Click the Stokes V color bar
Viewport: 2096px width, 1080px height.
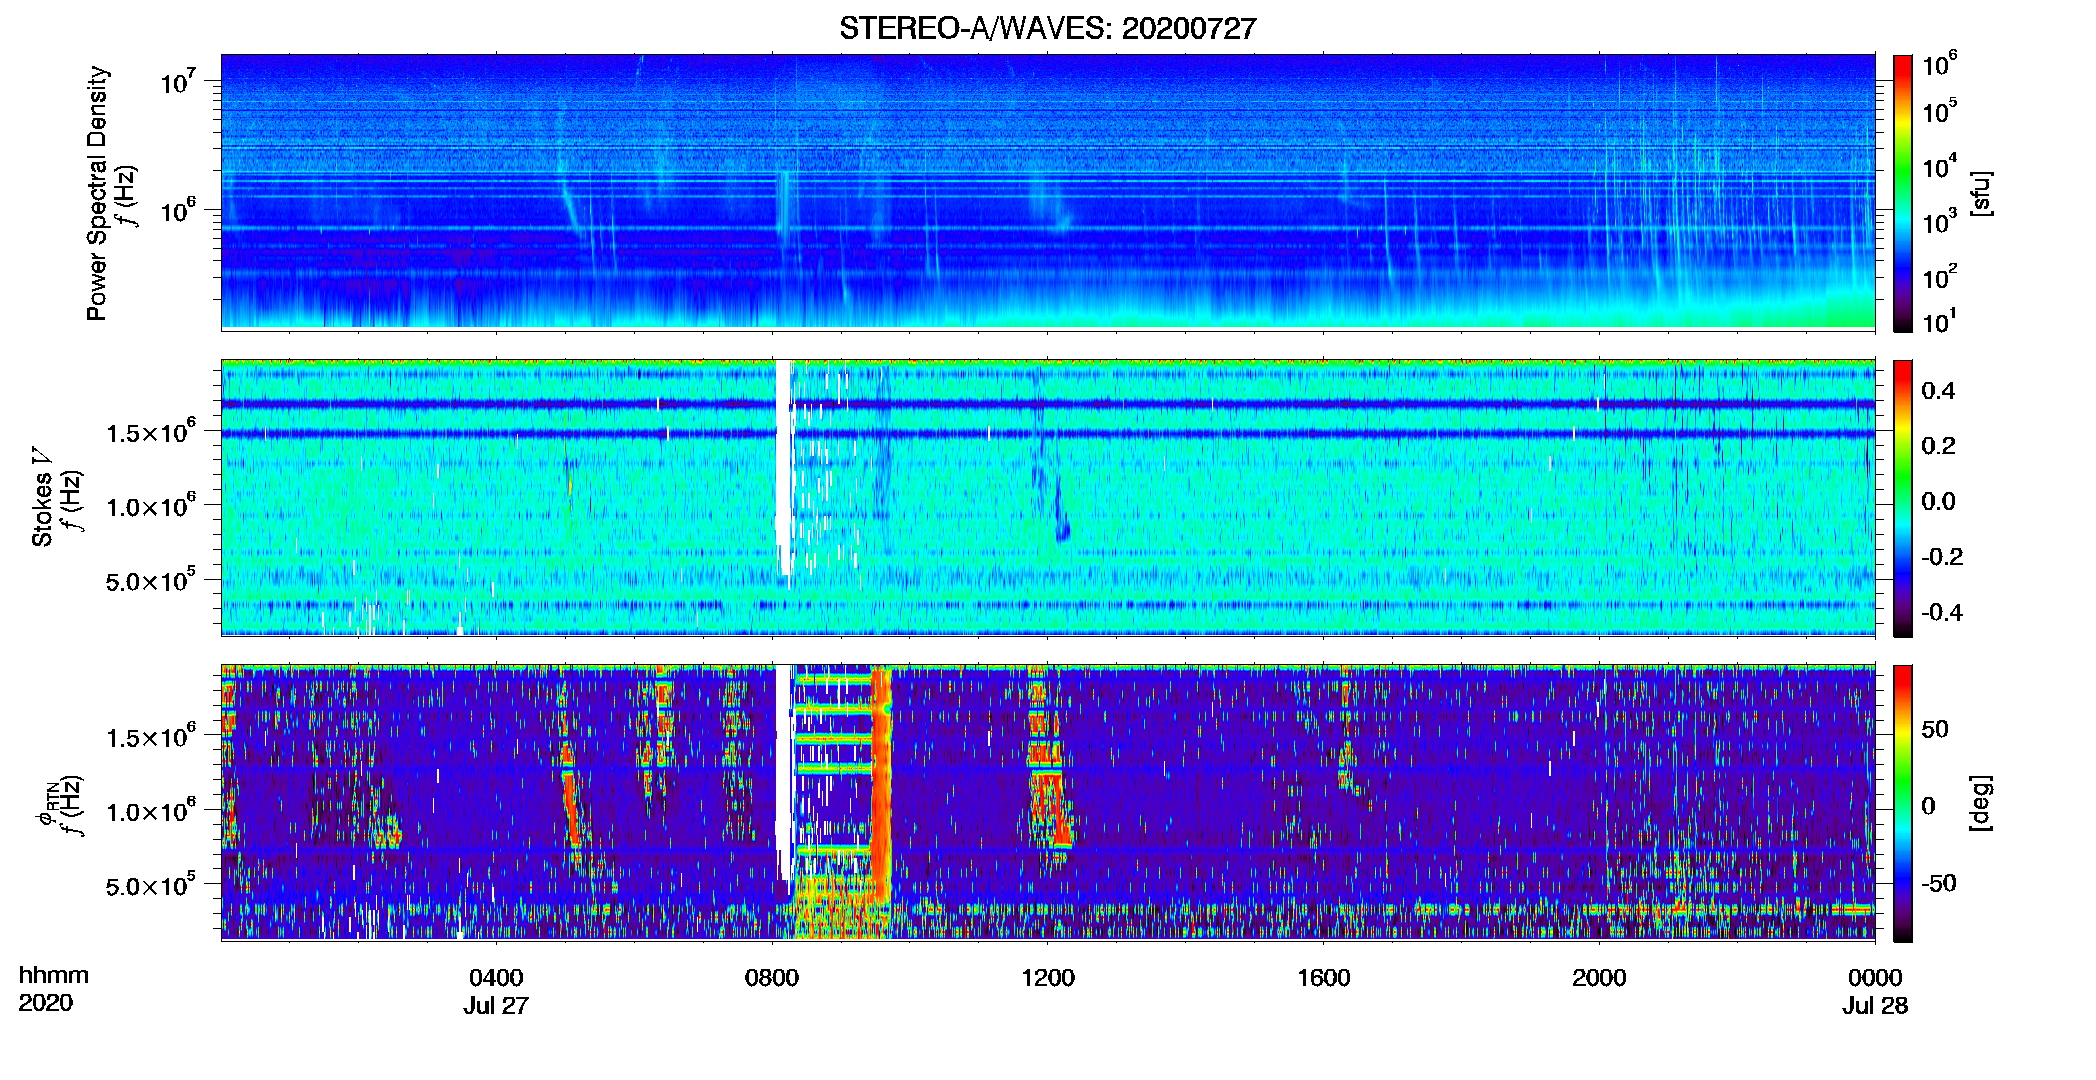click(1903, 498)
